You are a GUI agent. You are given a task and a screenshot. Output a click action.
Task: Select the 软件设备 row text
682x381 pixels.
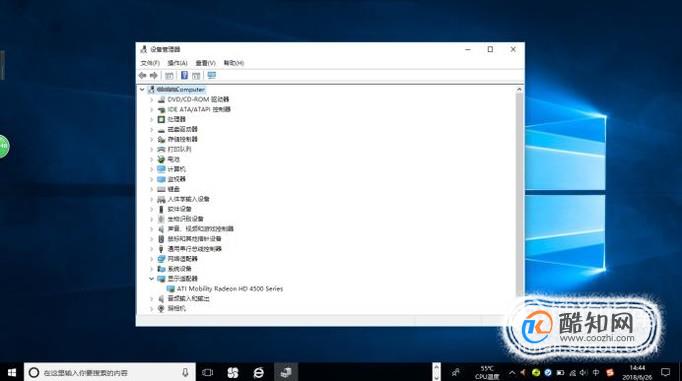click(180, 209)
